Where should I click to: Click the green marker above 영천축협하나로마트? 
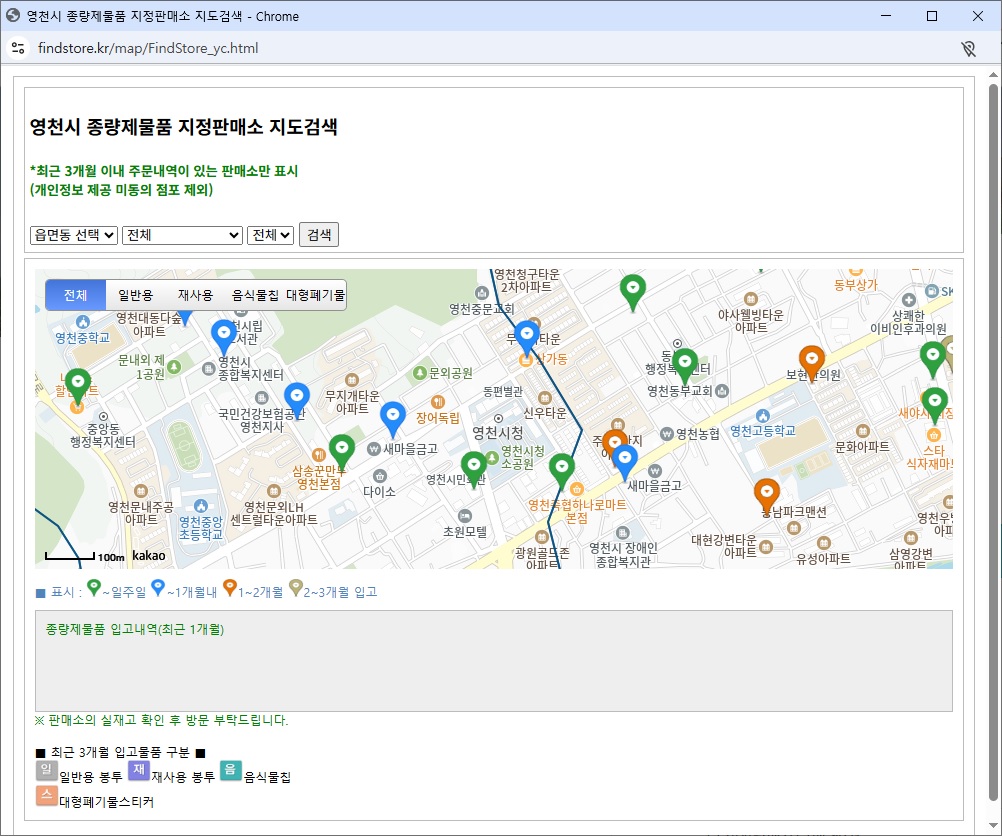562,467
